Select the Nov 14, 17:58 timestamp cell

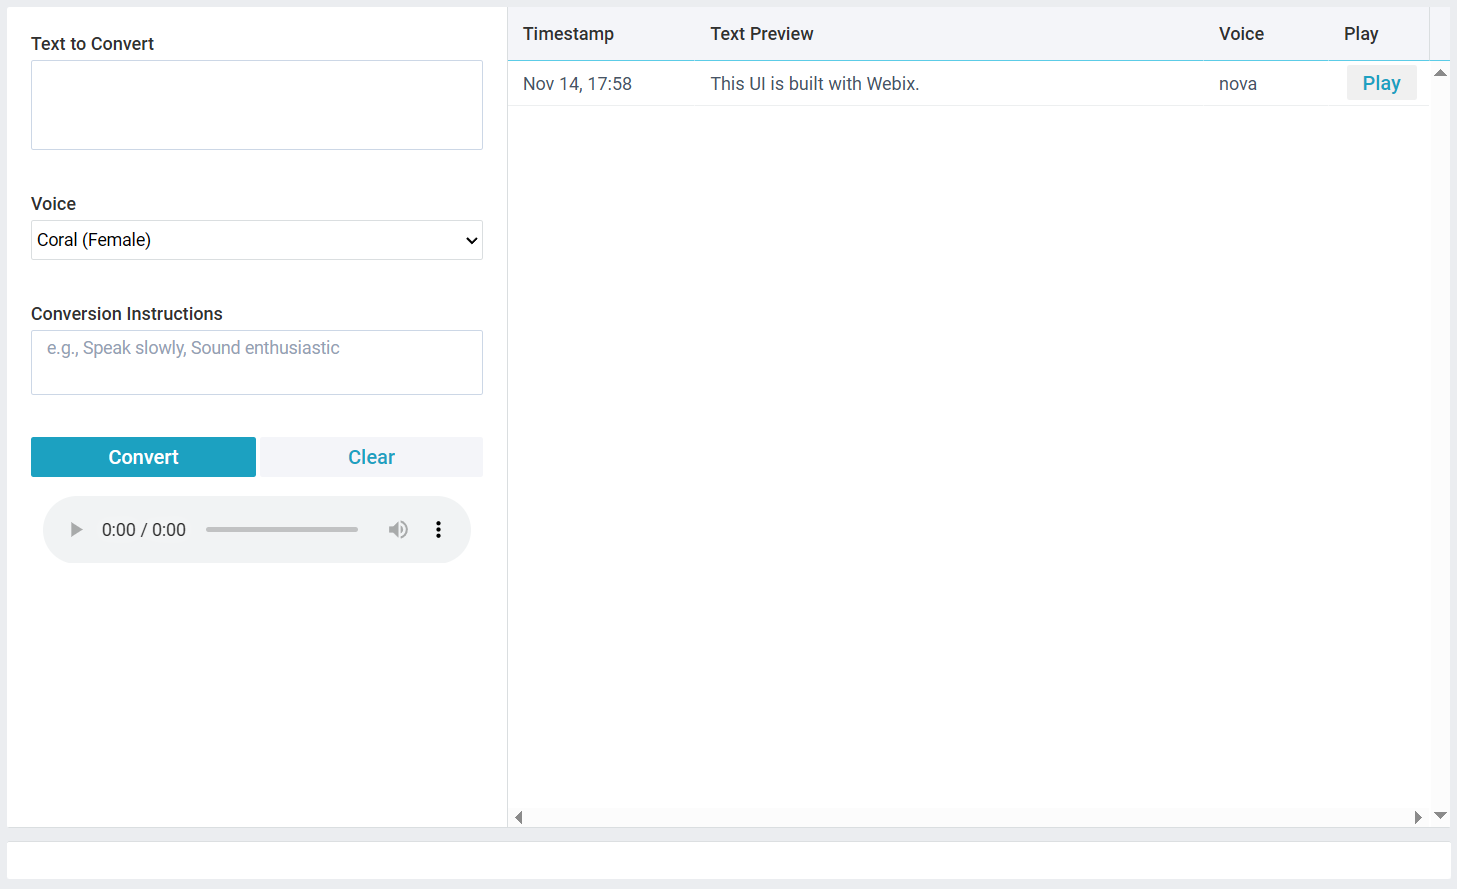pyautogui.click(x=577, y=84)
